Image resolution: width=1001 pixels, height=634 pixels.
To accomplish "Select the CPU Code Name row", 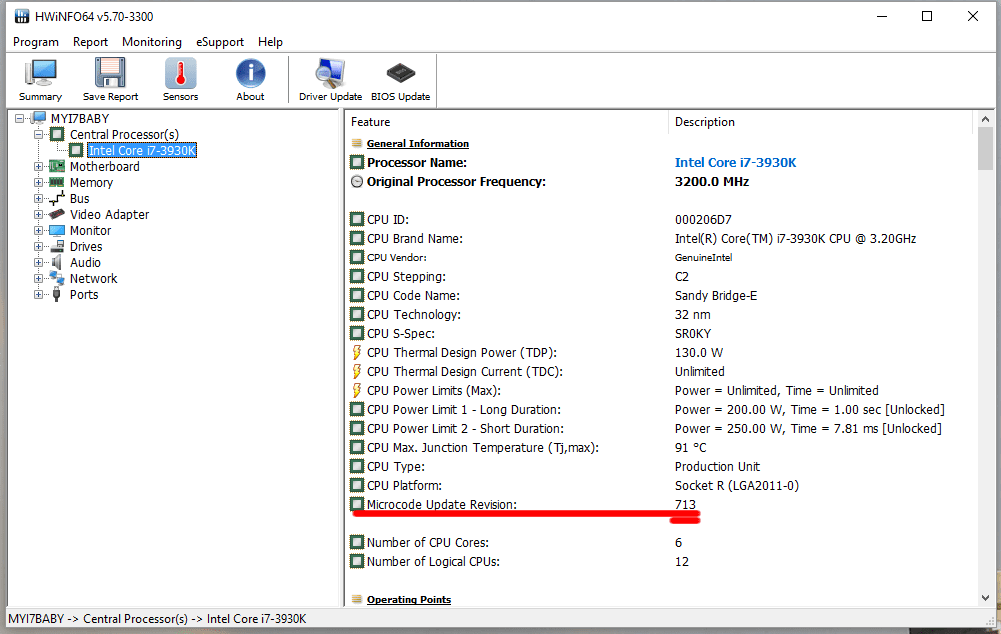I will [x=661, y=296].
